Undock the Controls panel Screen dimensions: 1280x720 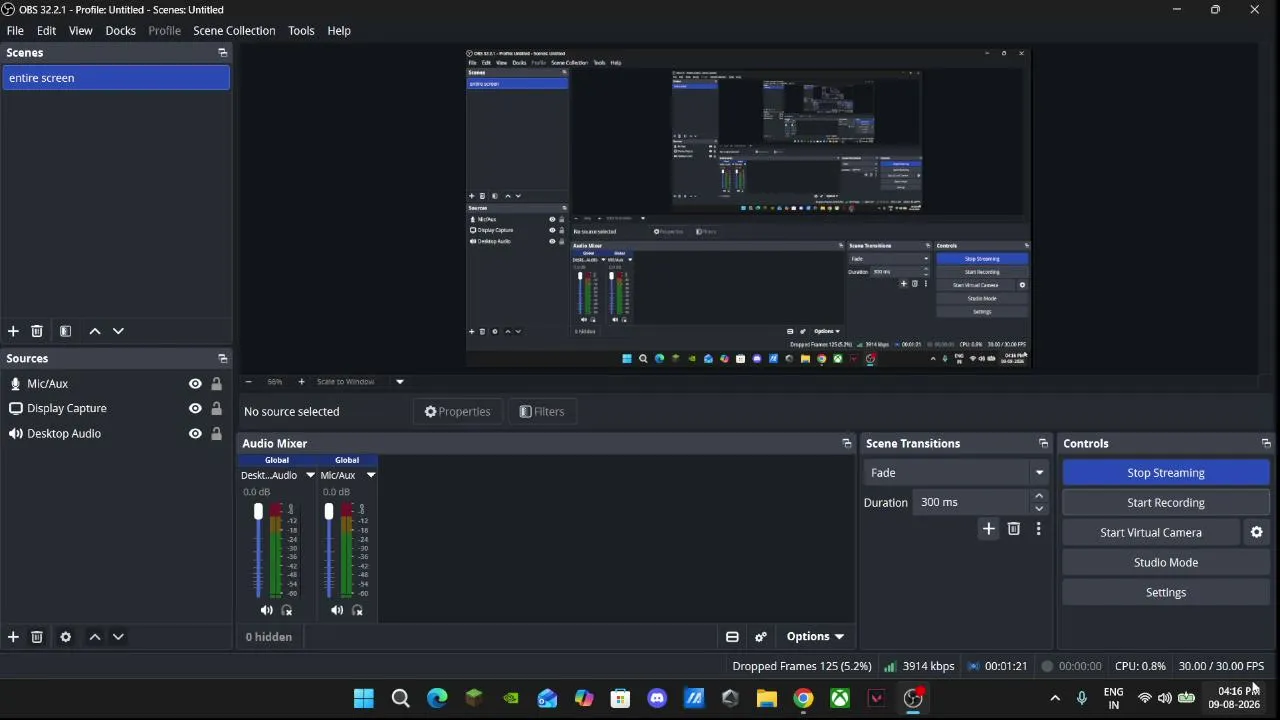[1266, 444]
